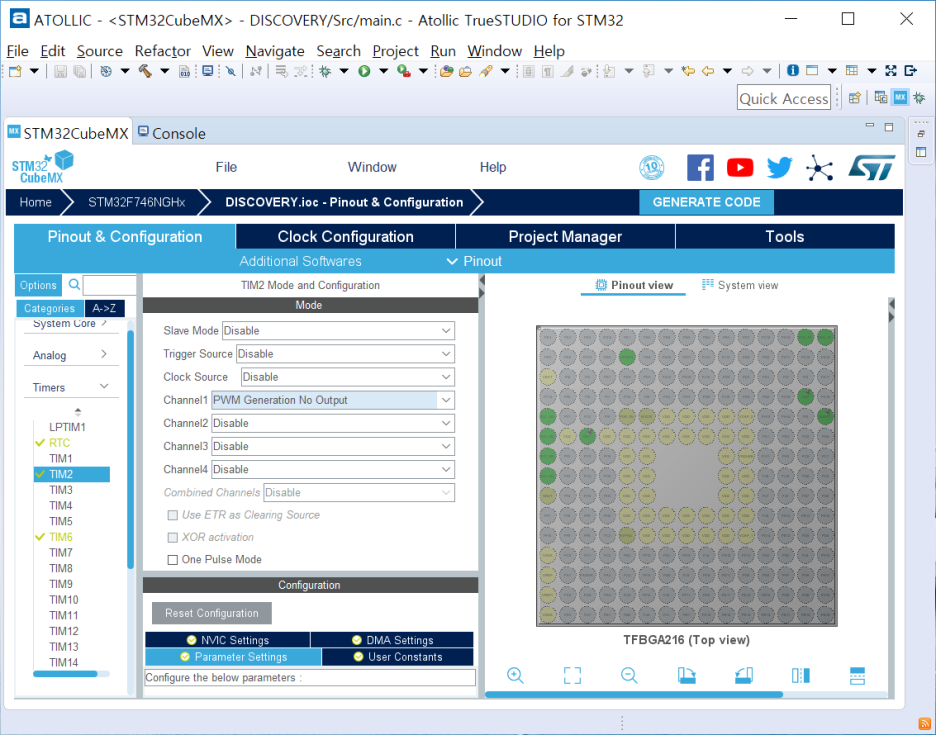Click the Last Edit Location arrow icon
This screenshot has width=936, height=735.
point(688,71)
